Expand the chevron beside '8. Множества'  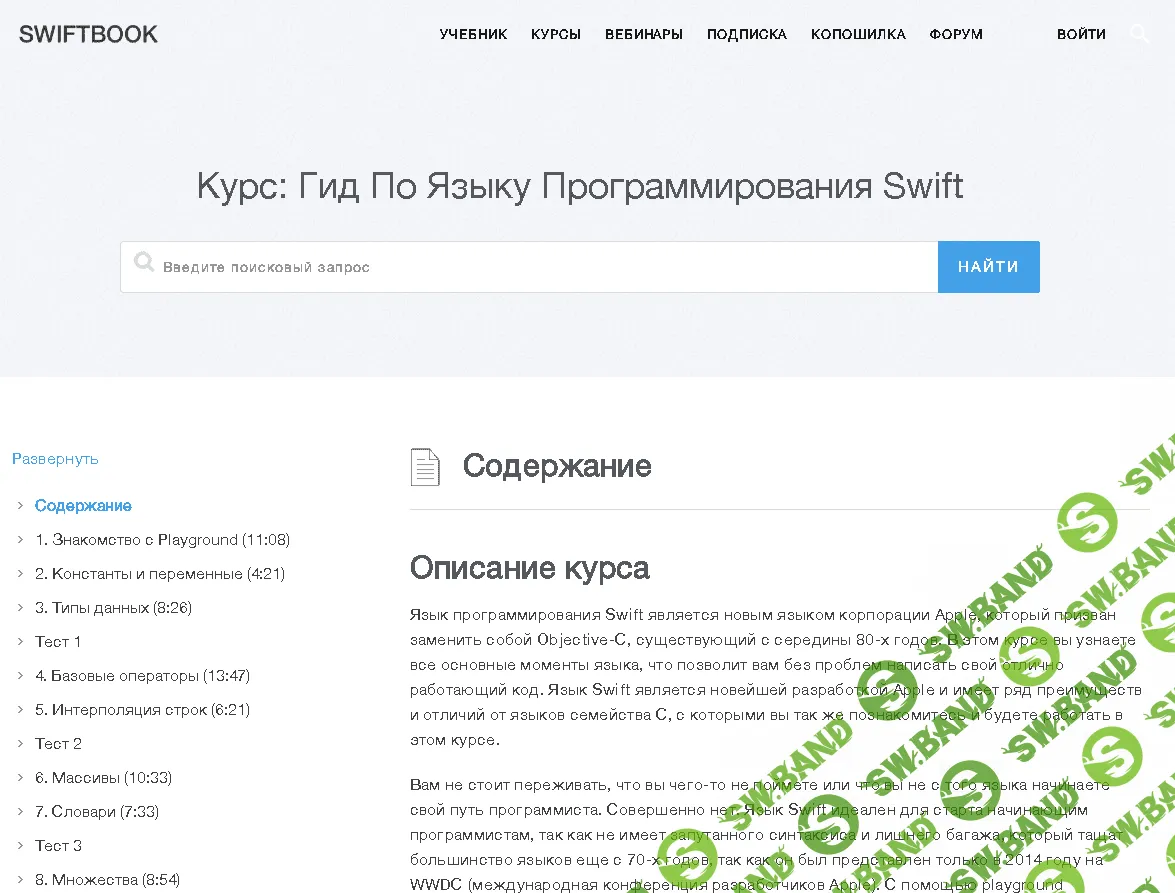[x=19, y=879]
